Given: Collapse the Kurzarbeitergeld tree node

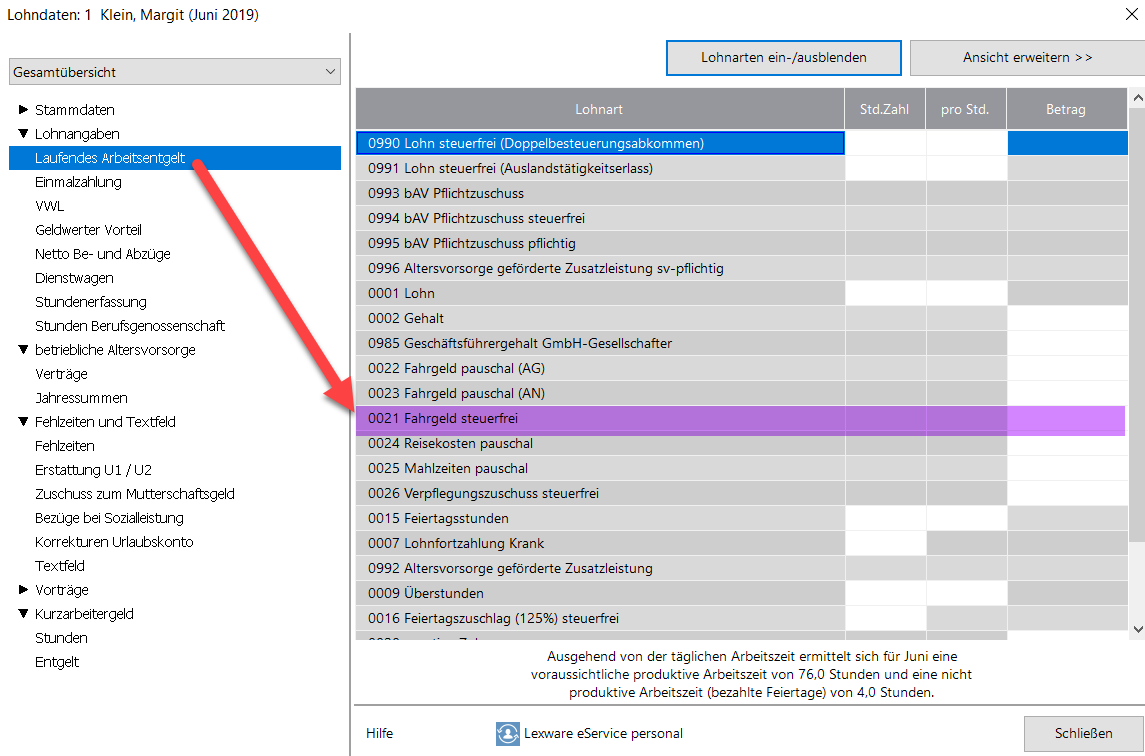Looking at the screenshot, I should tap(23, 614).
